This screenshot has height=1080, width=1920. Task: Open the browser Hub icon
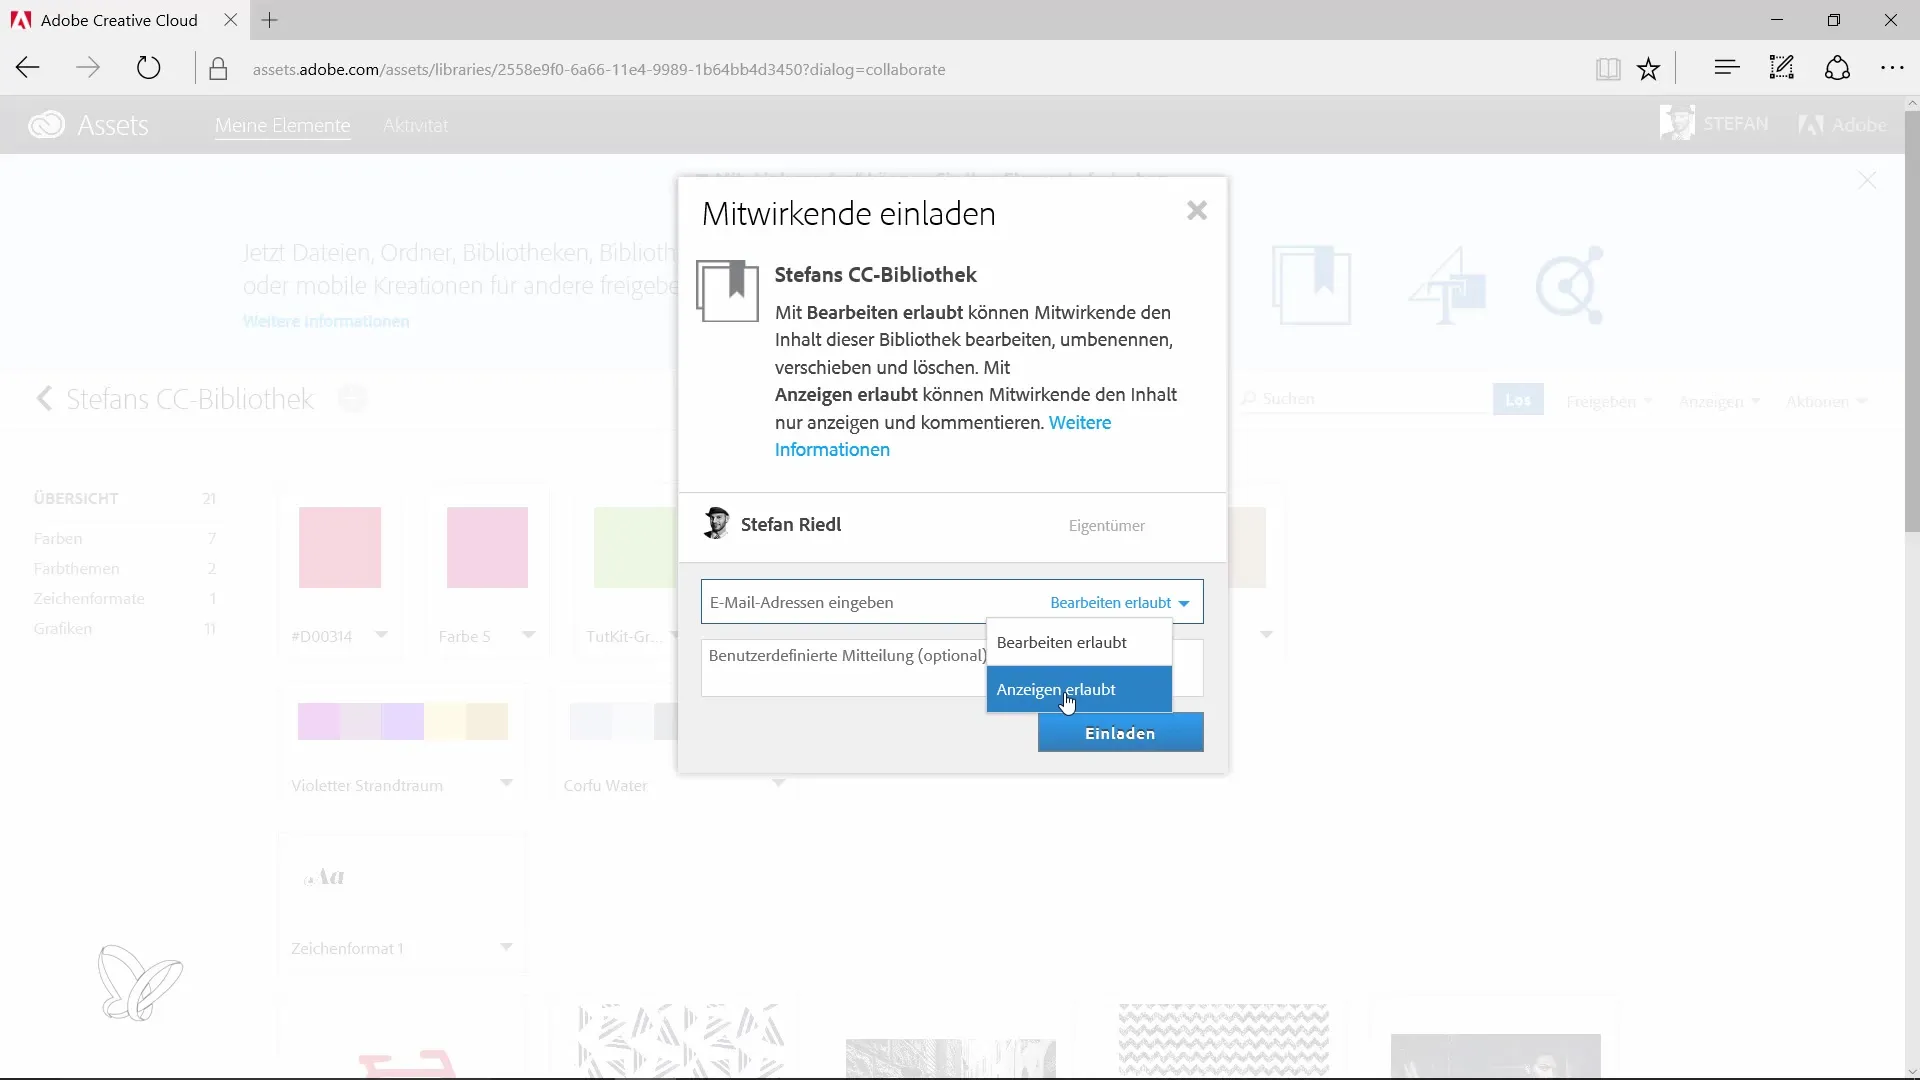(1727, 68)
